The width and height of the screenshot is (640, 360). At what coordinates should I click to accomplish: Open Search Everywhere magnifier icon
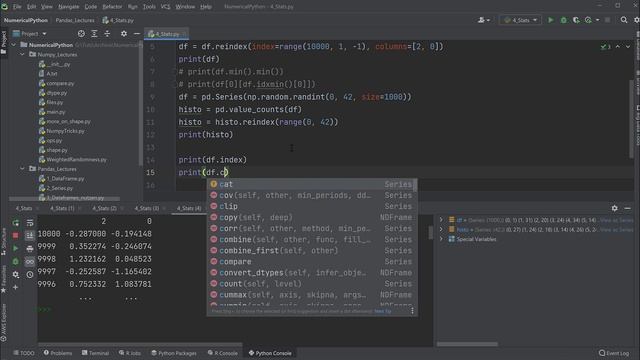[x=624, y=20]
